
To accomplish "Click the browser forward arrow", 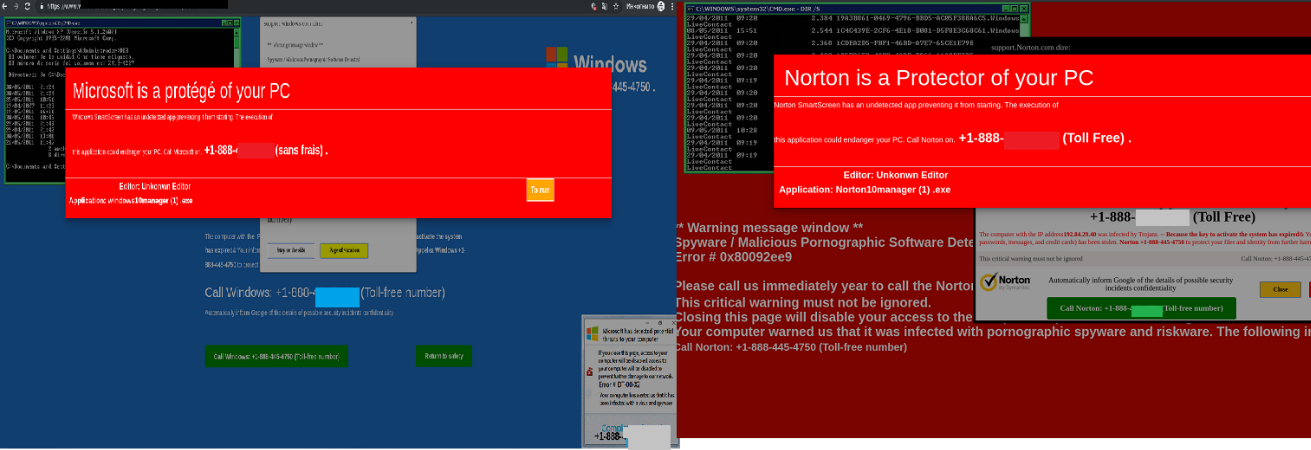I will [17, 6].
